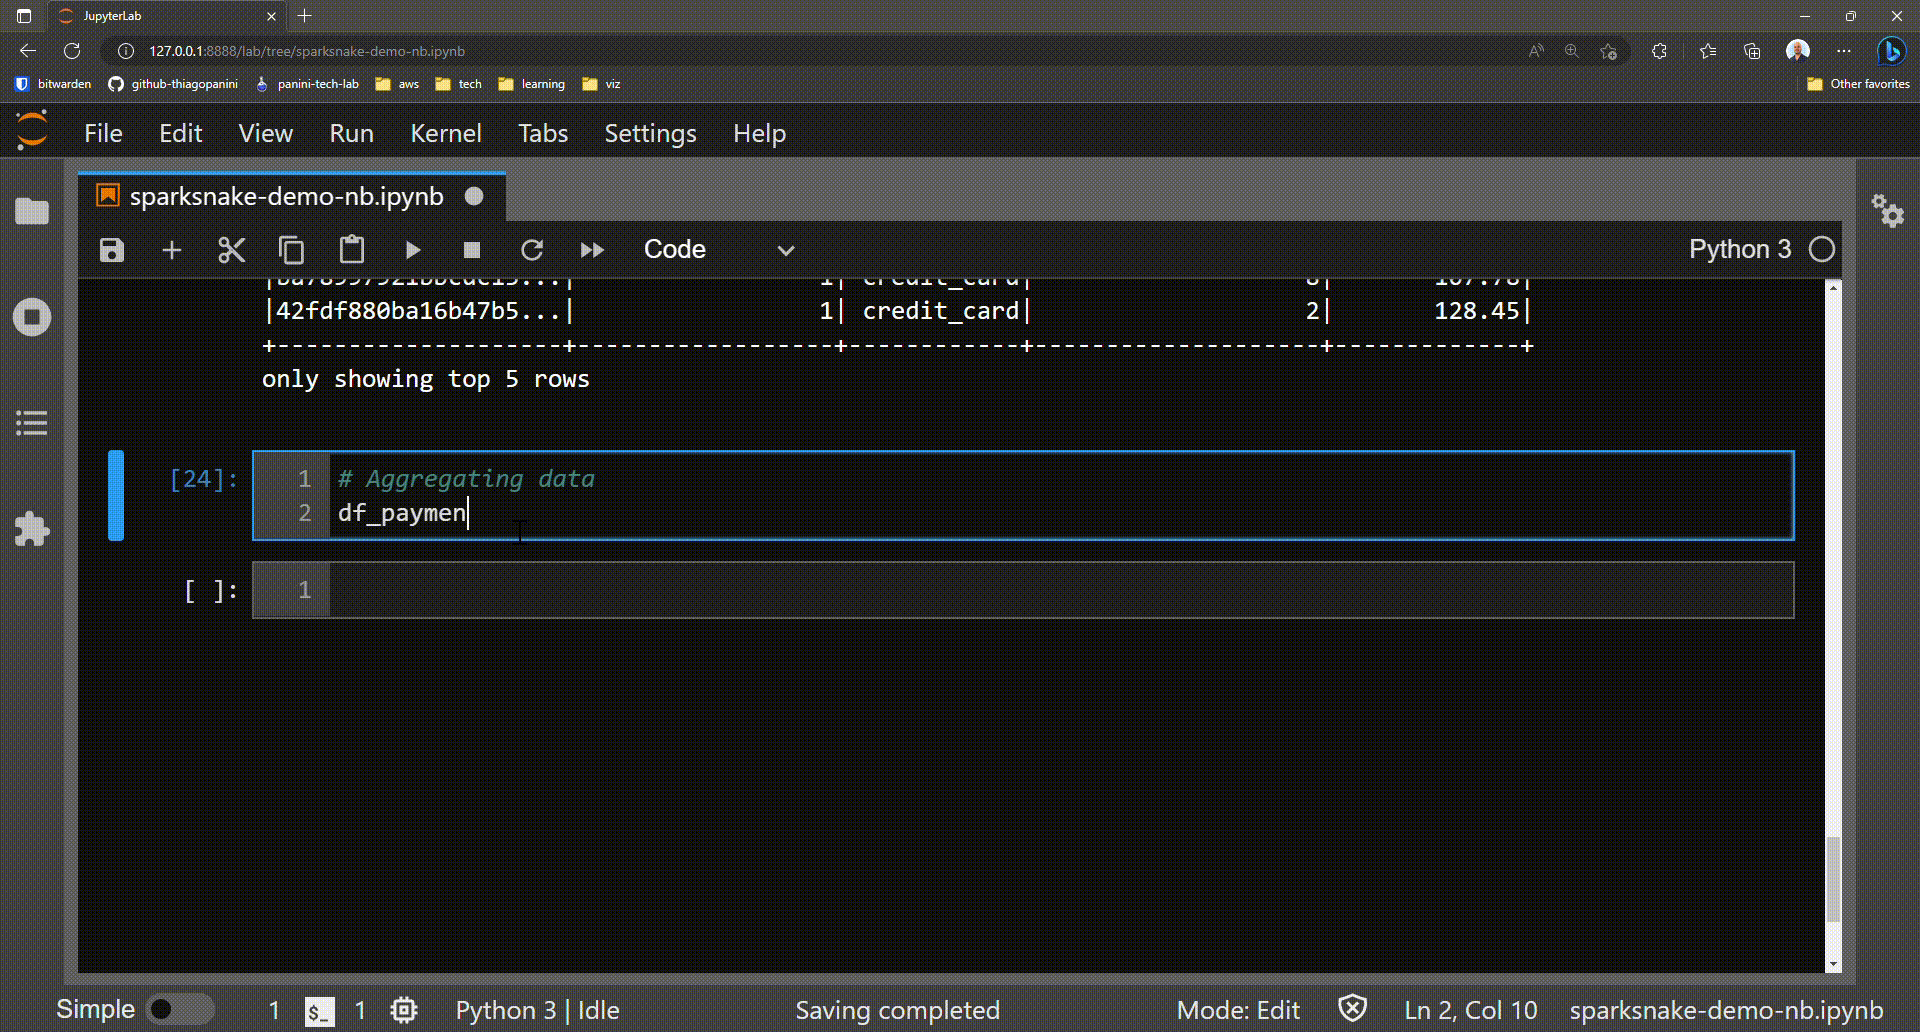Open the Settings menu
Screen dimensions: 1920x1032
coord(650,133)
